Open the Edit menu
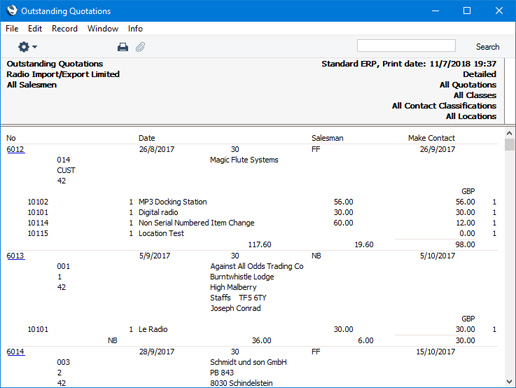Viewport: 516px width, 388px height. pyautogui.click(x=35, y=29)
